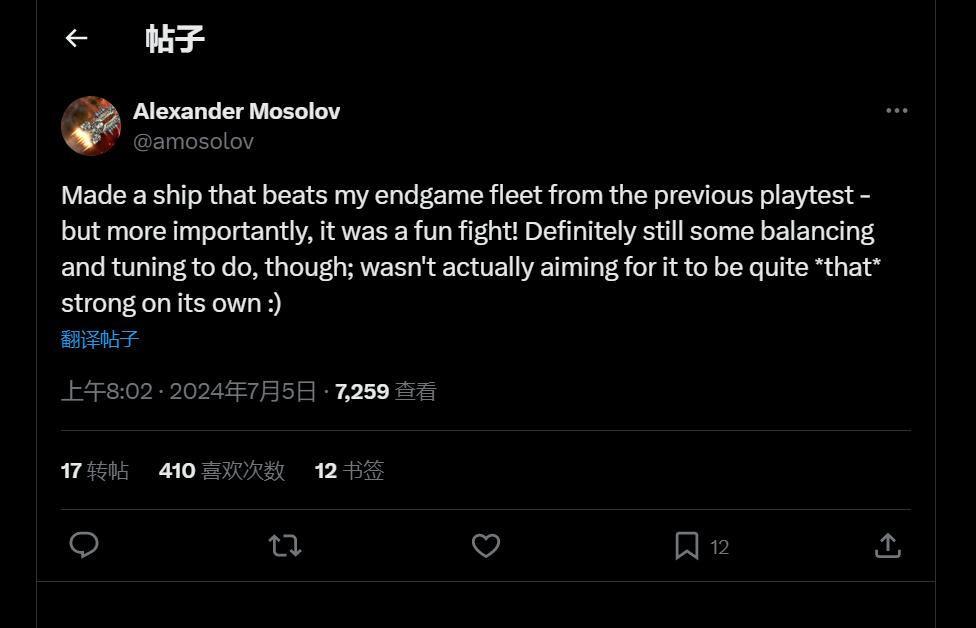This screenshot has height=628, width=976.
Task: Click the number beside the bookmark icon
Action: click(719, 547)
